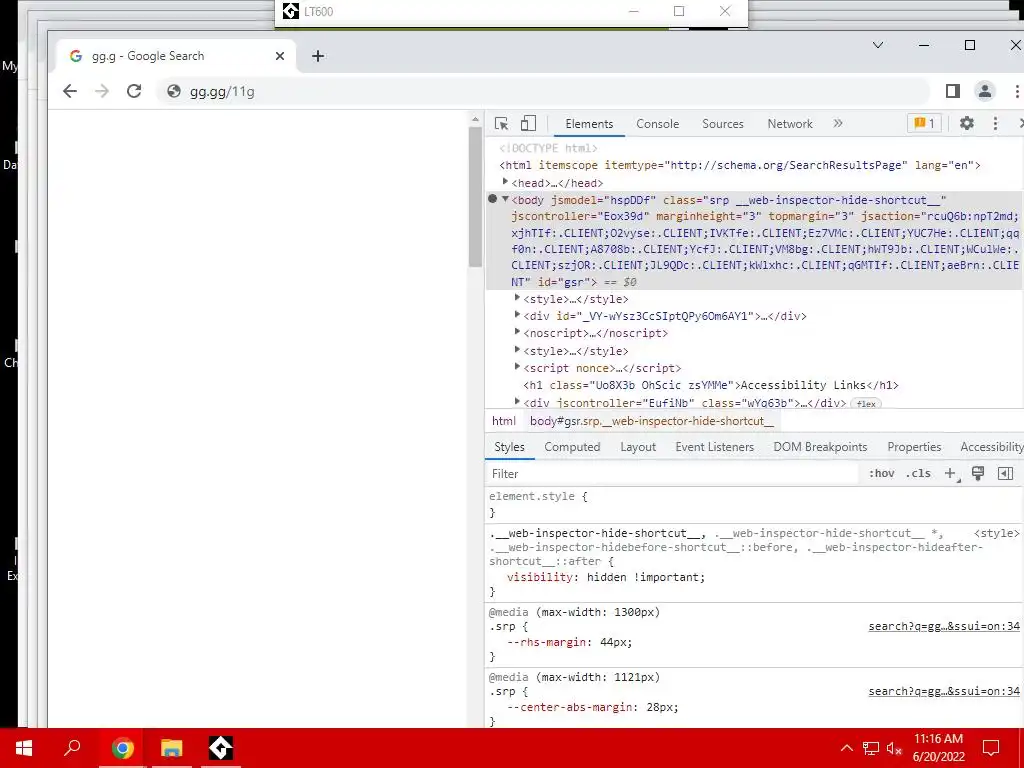
Task: Open DevTools customize menu with three dots
Action: (x=995, y=123)
